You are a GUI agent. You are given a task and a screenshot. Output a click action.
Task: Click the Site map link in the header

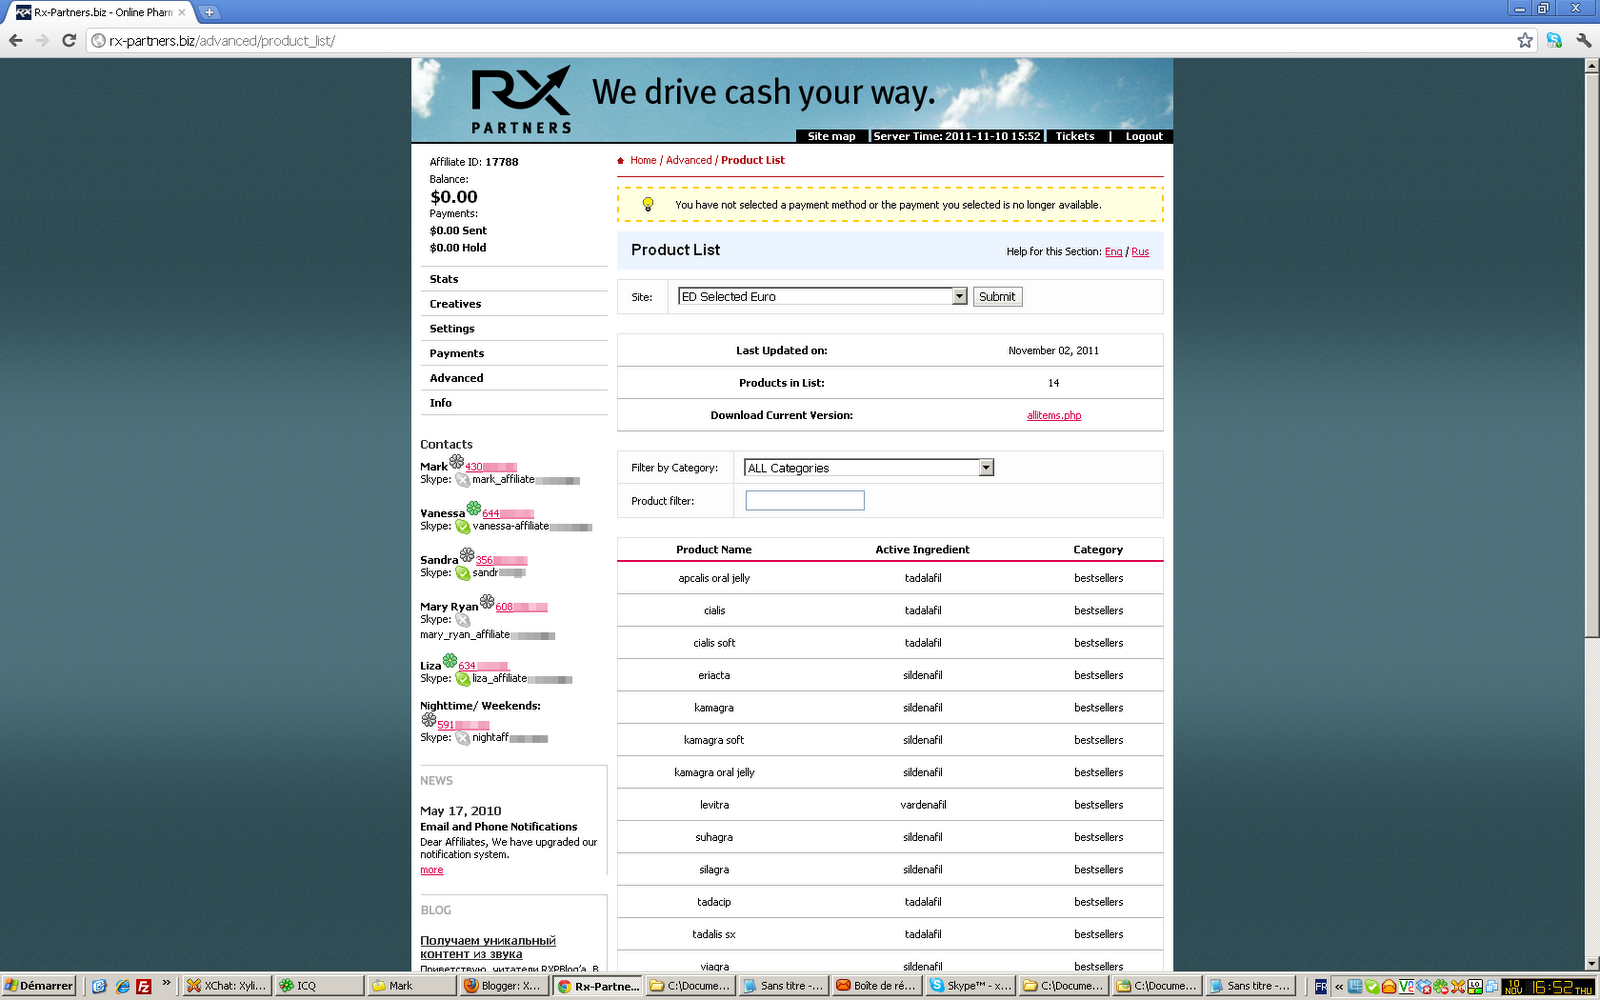click(832, 137)
